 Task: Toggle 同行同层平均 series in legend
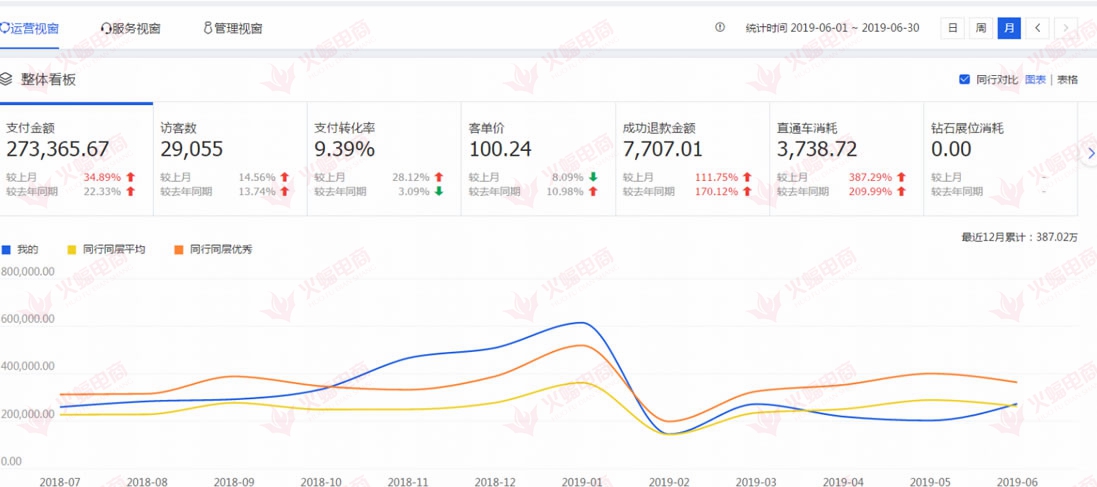(69, 249)
